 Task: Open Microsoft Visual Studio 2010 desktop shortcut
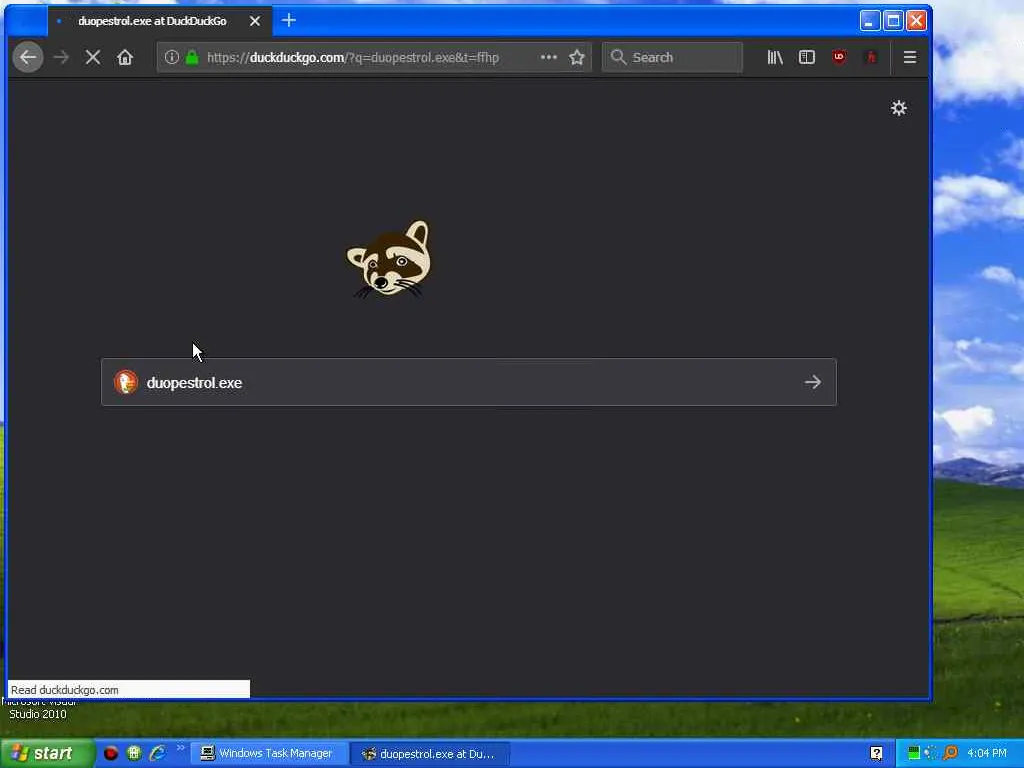click(x=39, y=708)
